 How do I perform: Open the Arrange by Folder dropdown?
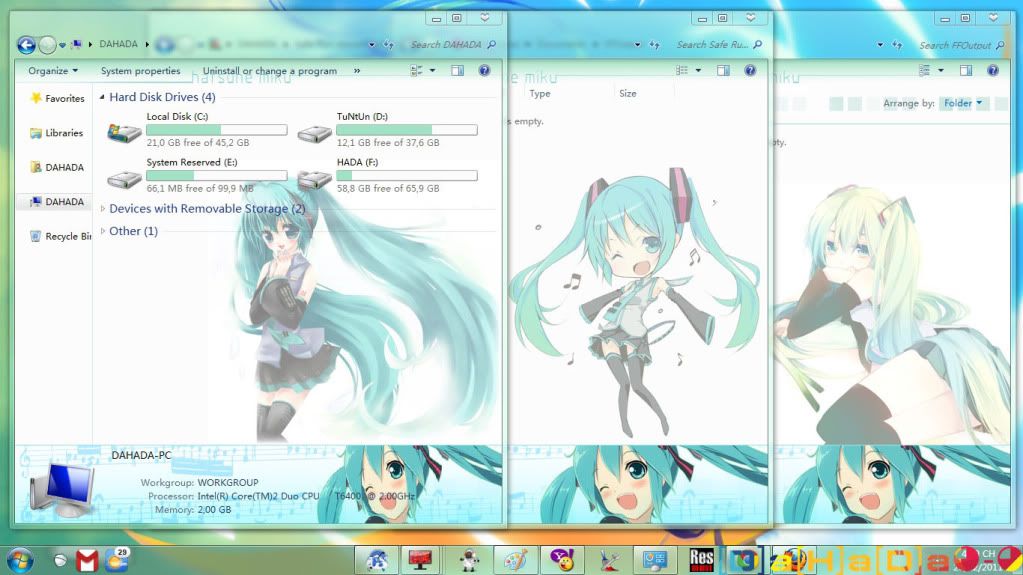(x=963, y=103)
